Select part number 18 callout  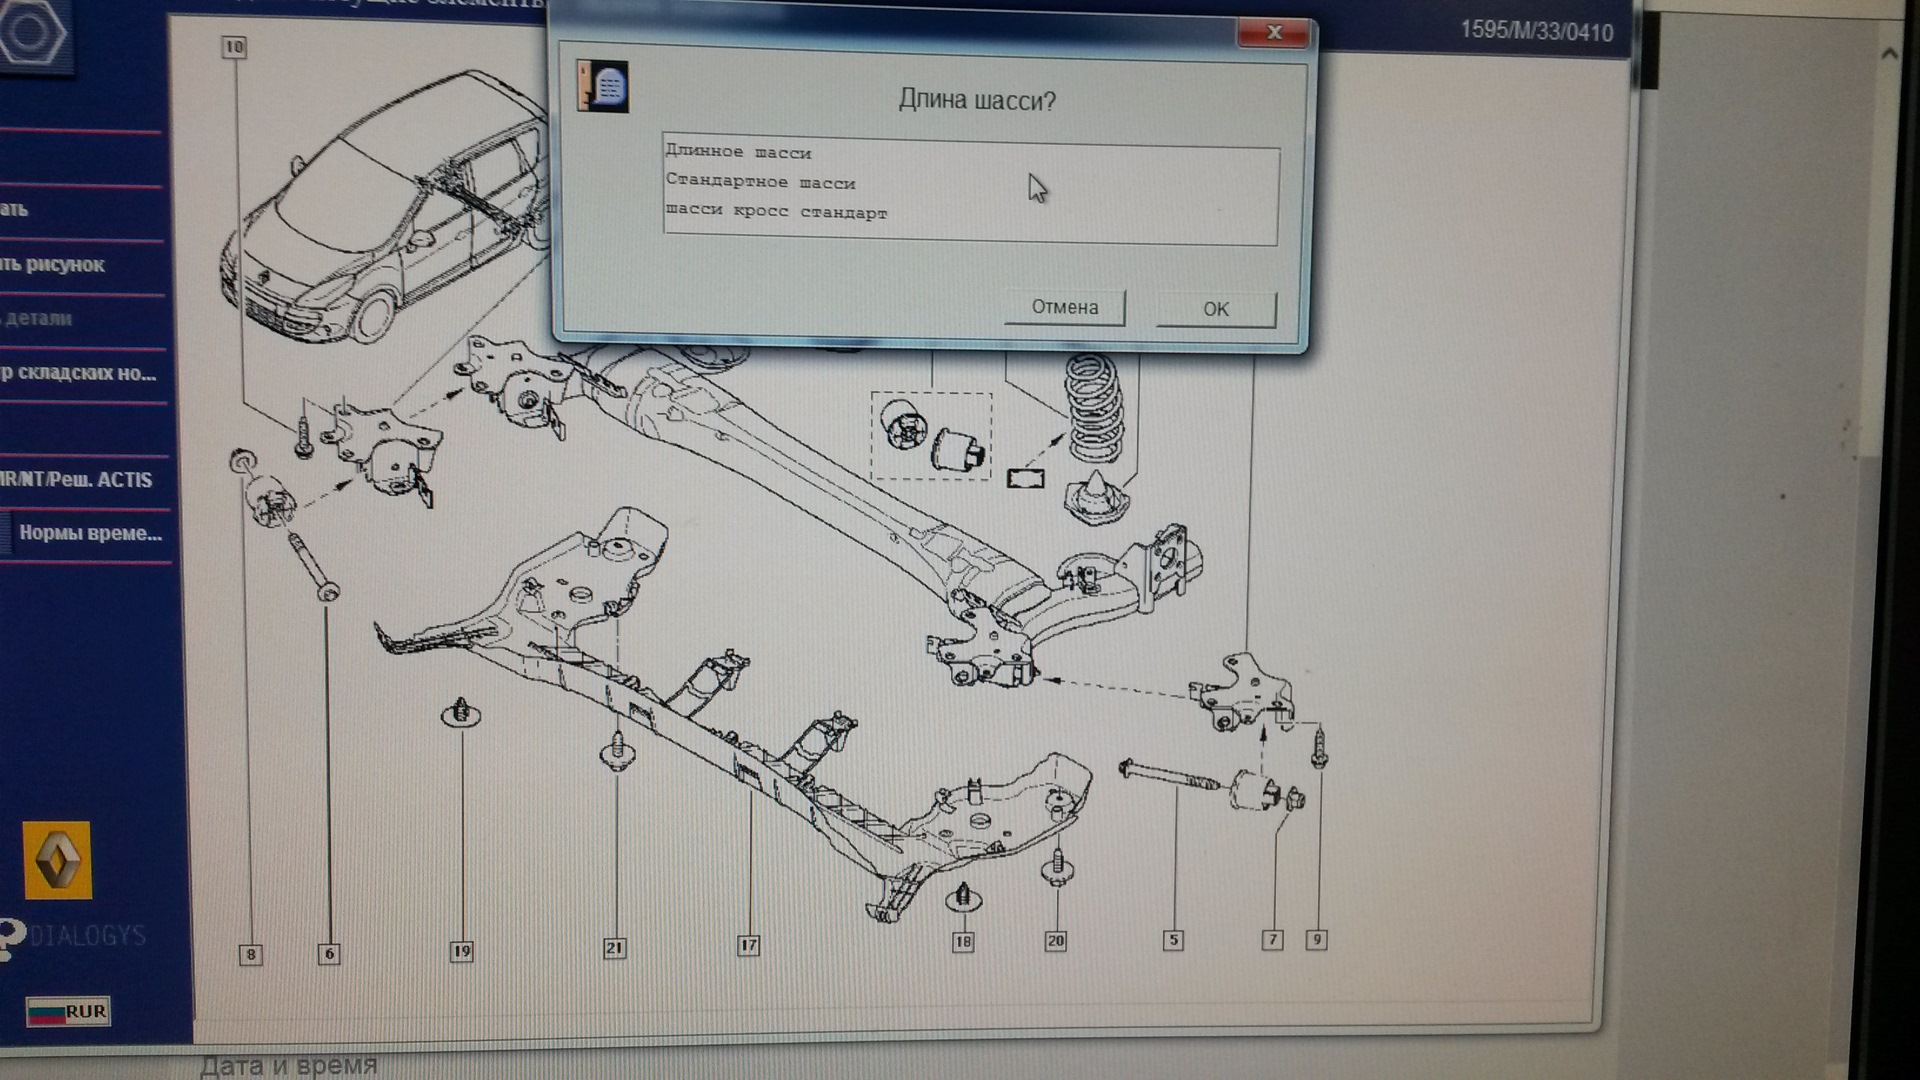point(963,941)
